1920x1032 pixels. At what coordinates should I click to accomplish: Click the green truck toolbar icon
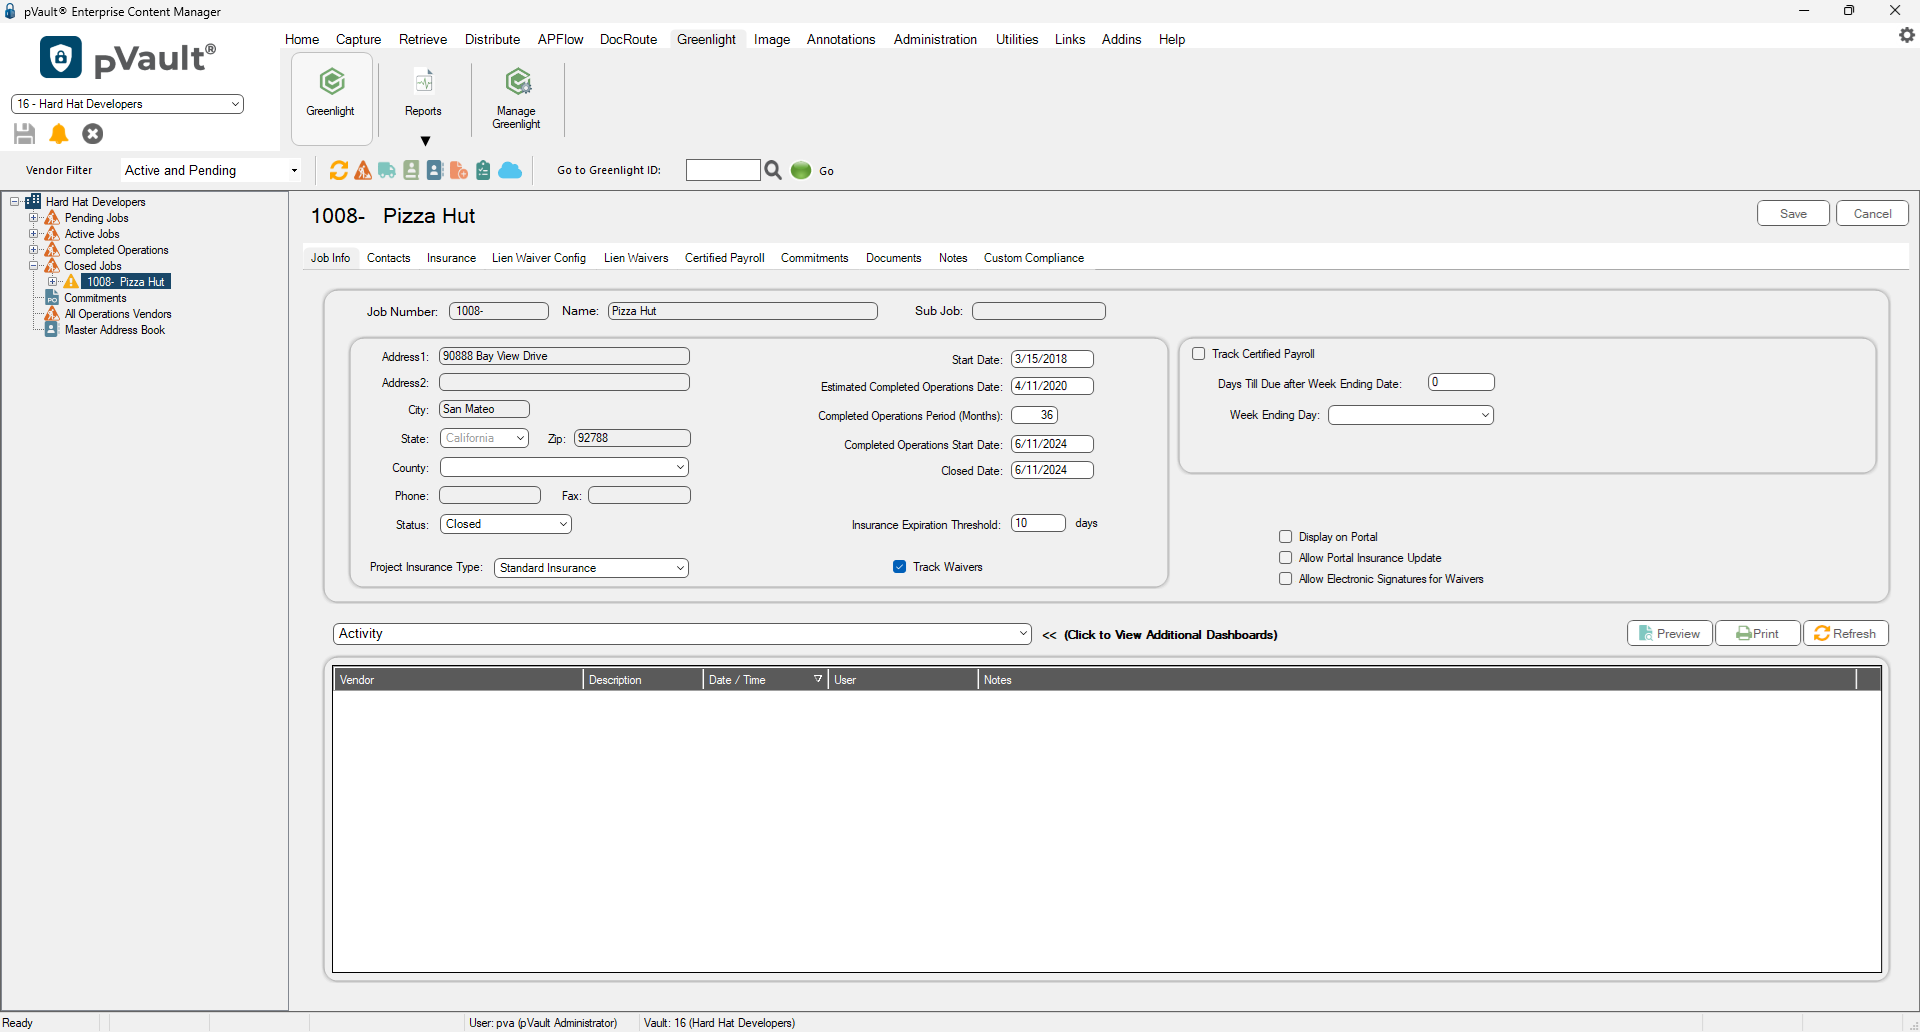(387, 171)
